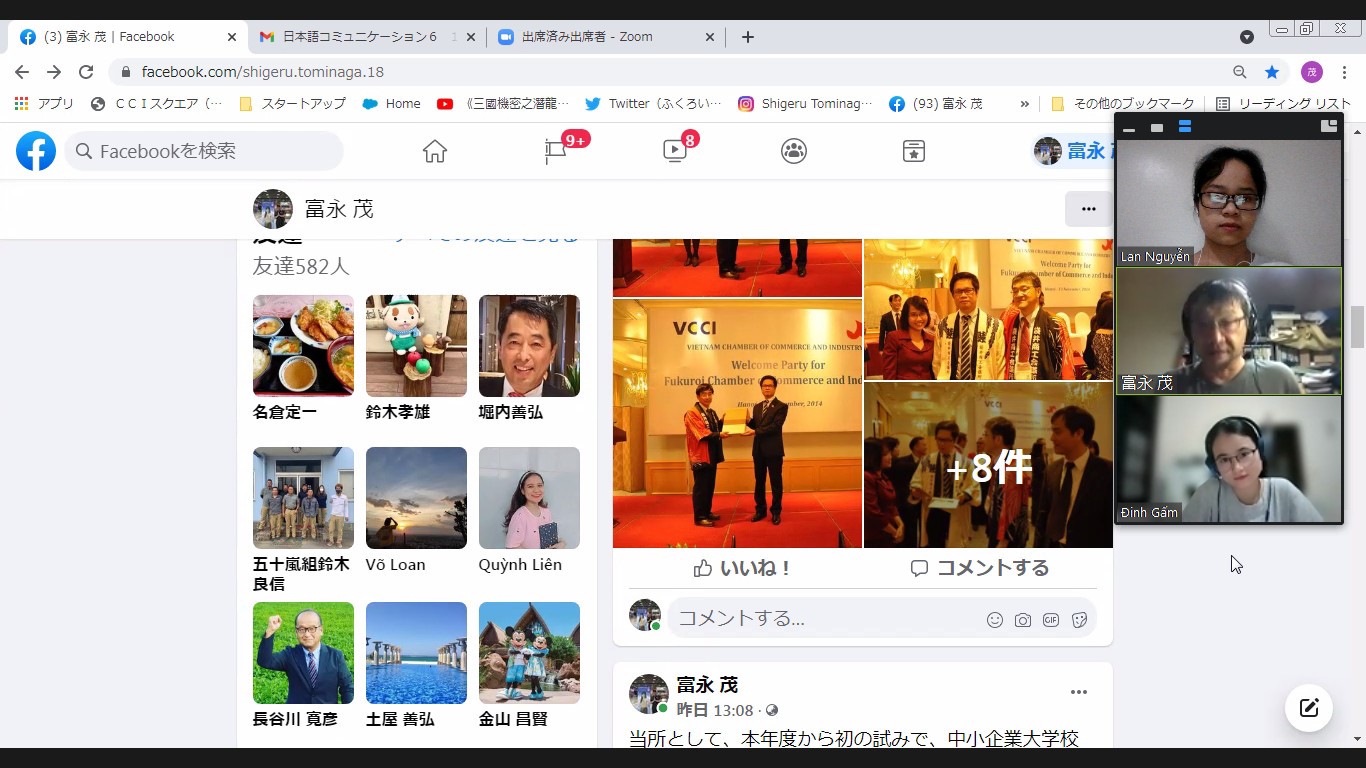
Task: Open the Facebook Watch video icon
Action: [x=675, y=151]
